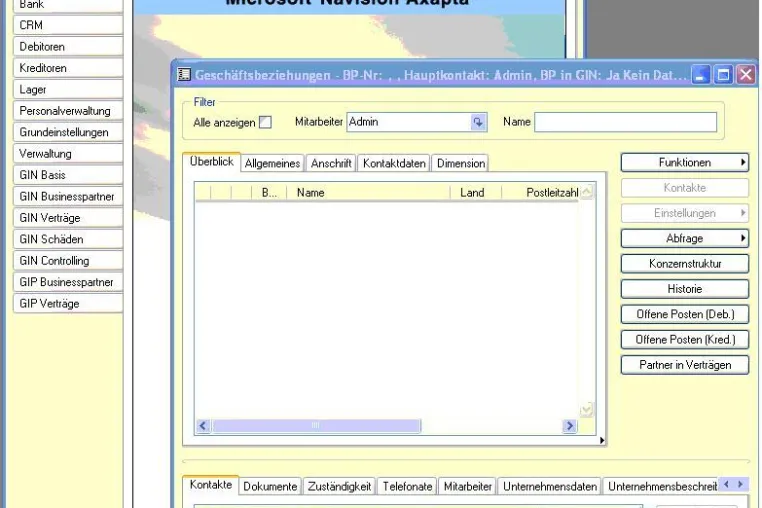
Task: Open the Verwaltung module
Action: (68, 153)
